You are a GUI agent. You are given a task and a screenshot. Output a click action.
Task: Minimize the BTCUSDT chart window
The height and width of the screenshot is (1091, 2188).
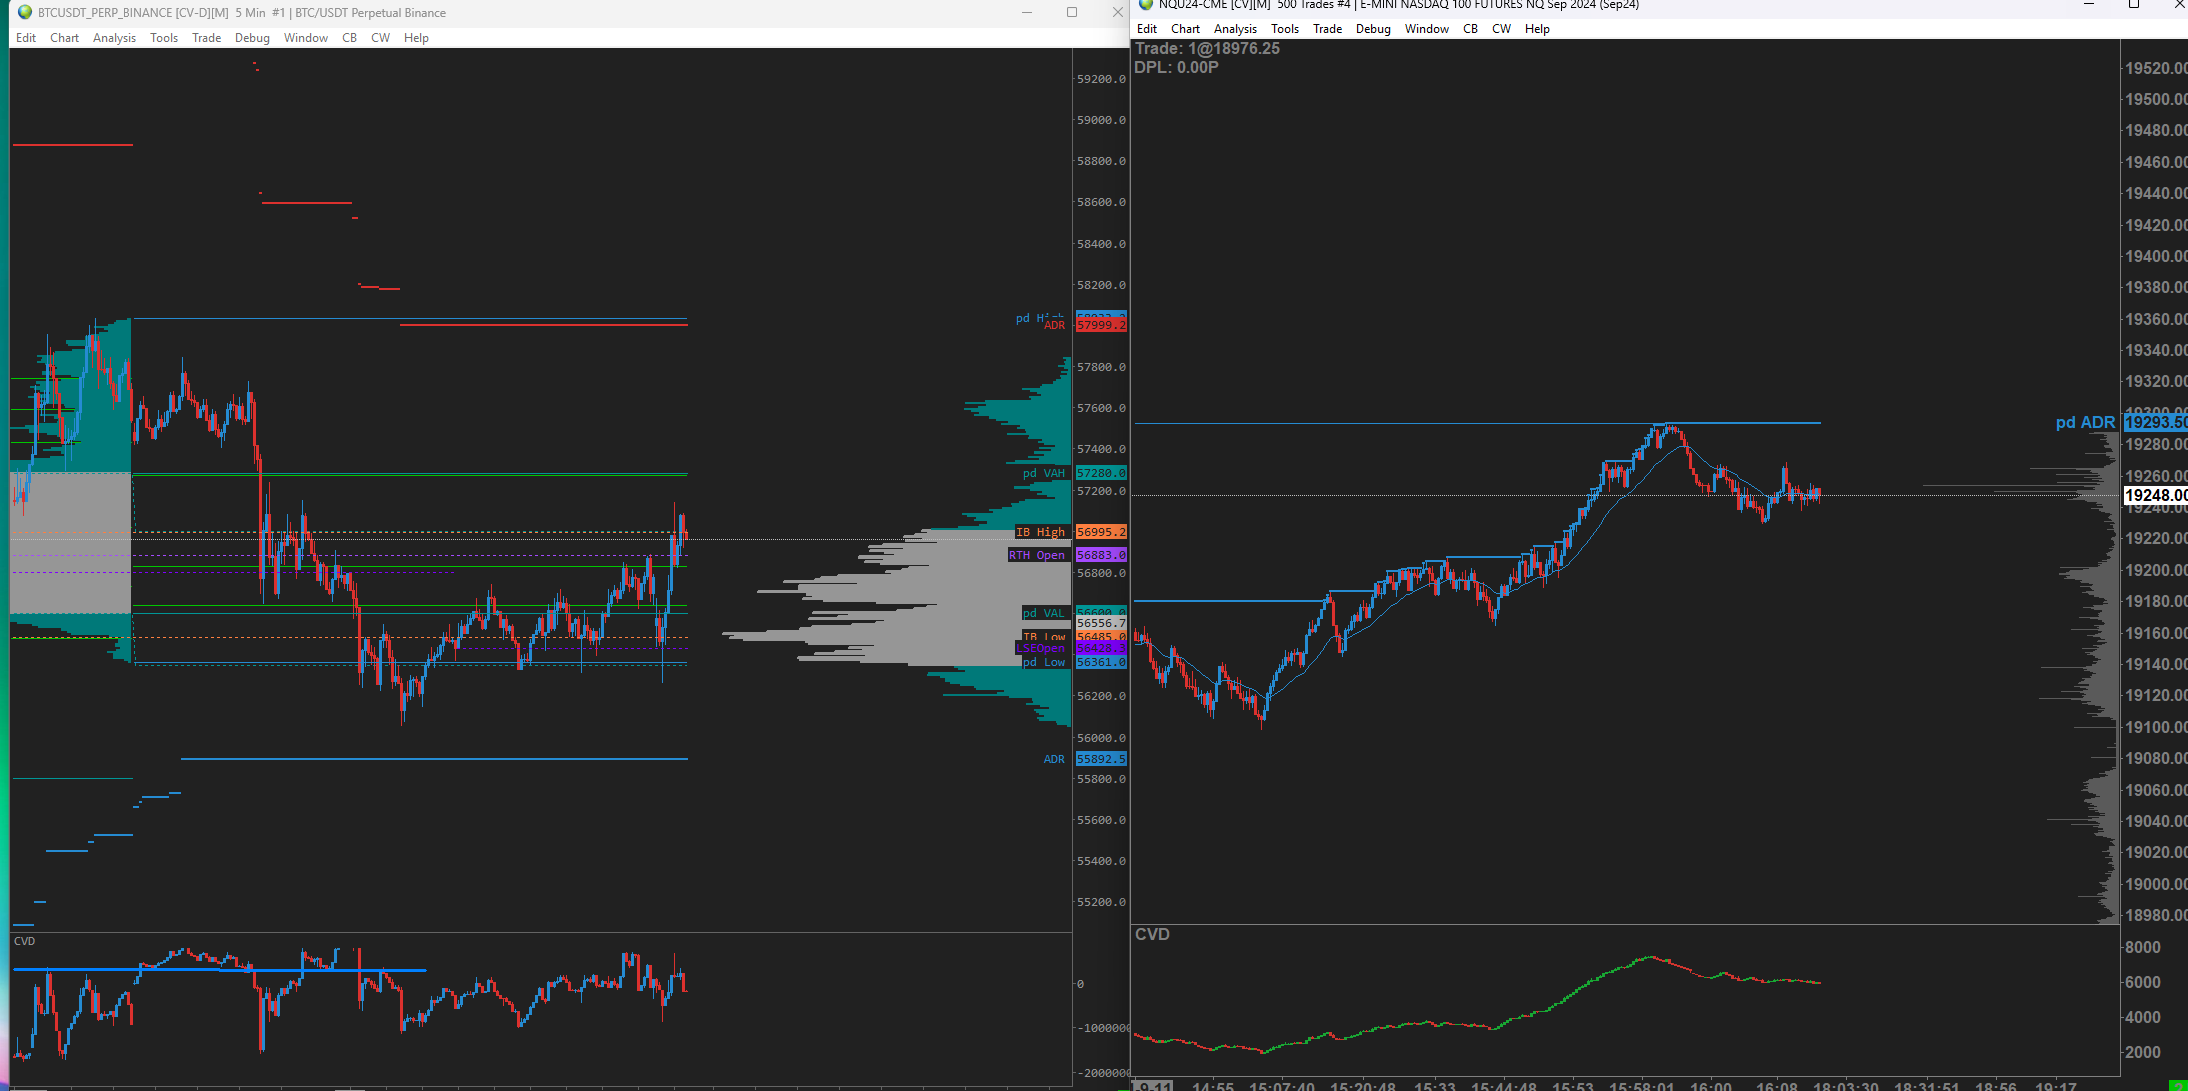(1026, 12)
